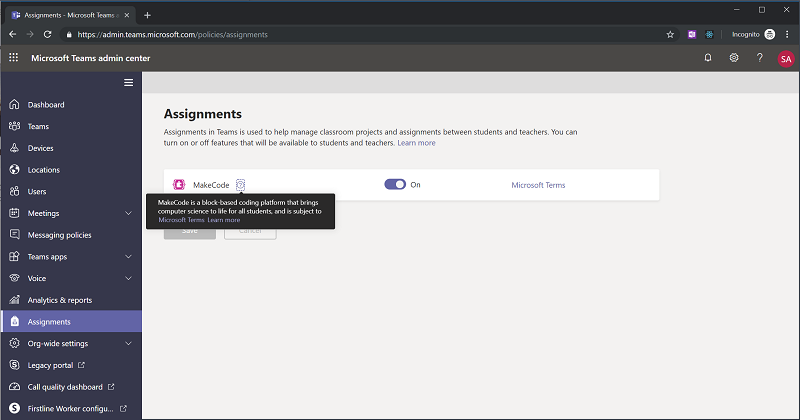Click the Firstline Worker configuration icon
800x420 pixels.
pos(14,408)
